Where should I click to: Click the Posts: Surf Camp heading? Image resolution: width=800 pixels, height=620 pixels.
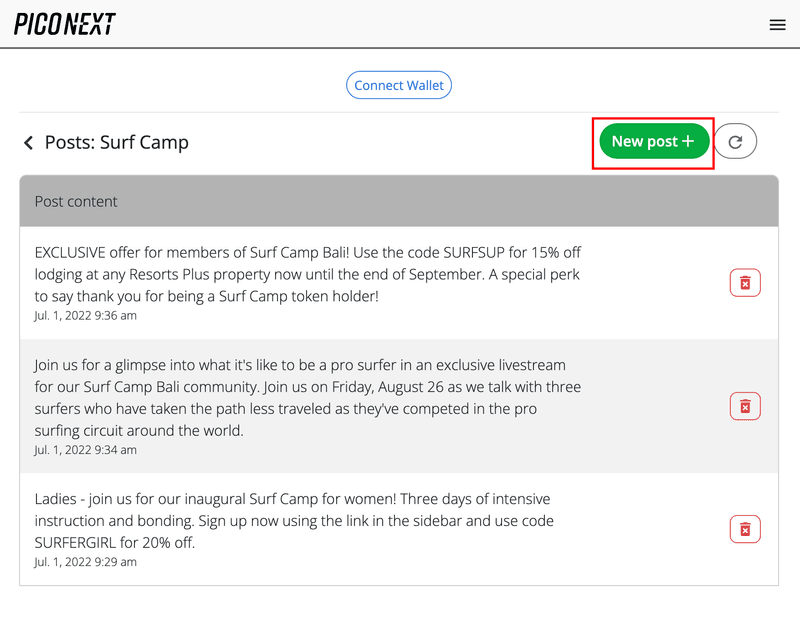(x=117, y=142)
